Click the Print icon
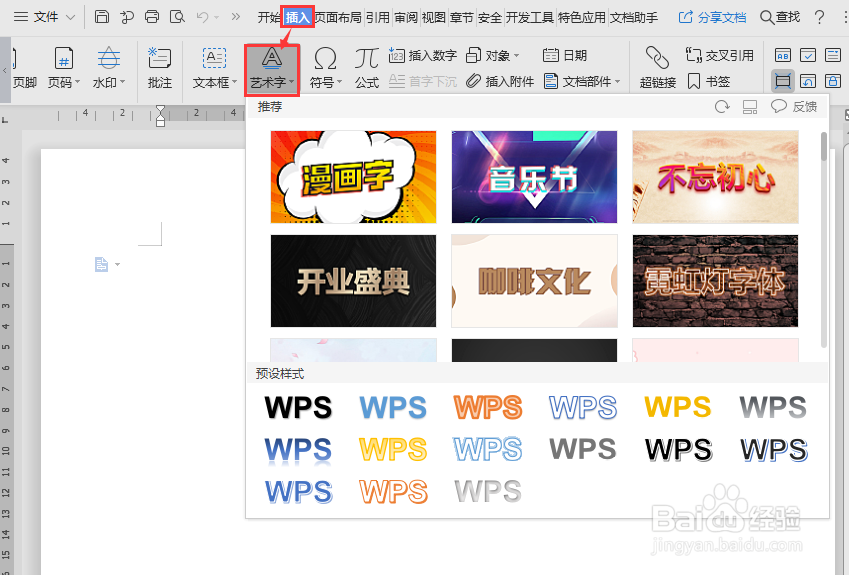The height and width of the screenshot is (575, 849). (152, 17)
